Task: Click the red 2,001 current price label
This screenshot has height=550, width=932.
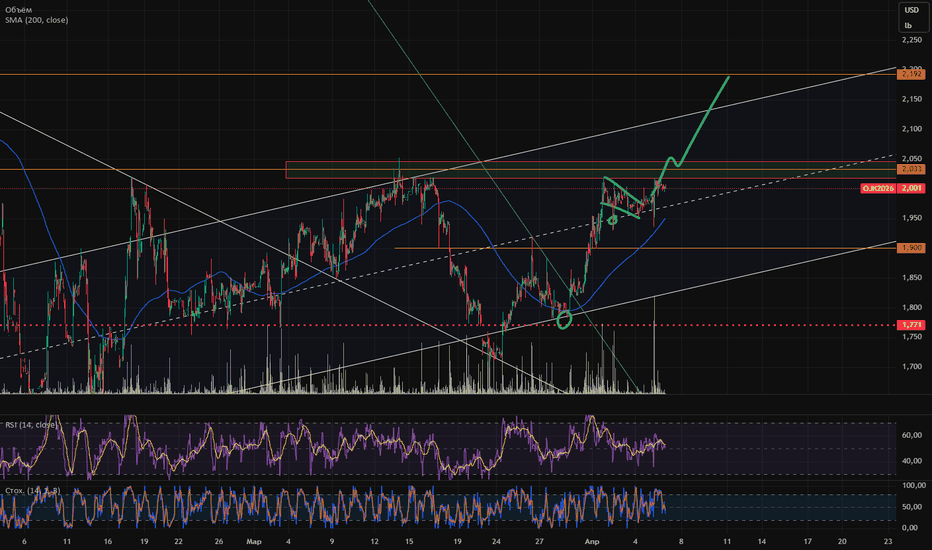Action: (x=911, y=188)
